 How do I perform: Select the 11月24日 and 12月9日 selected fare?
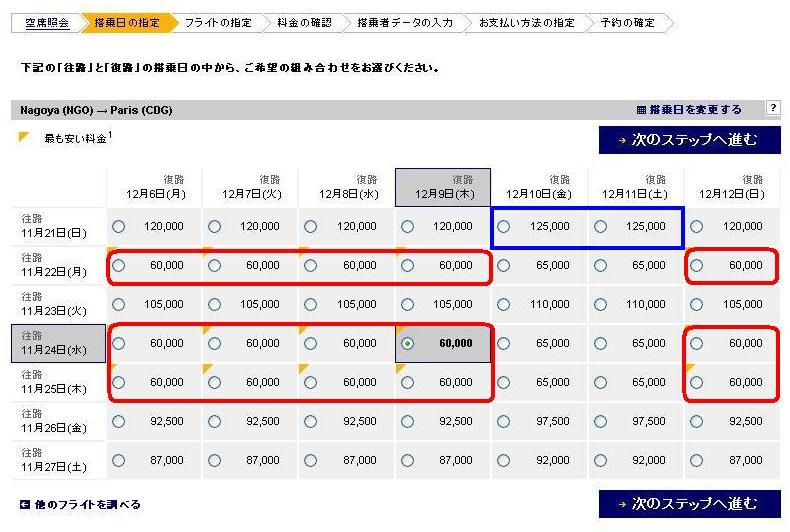point(407,343)
